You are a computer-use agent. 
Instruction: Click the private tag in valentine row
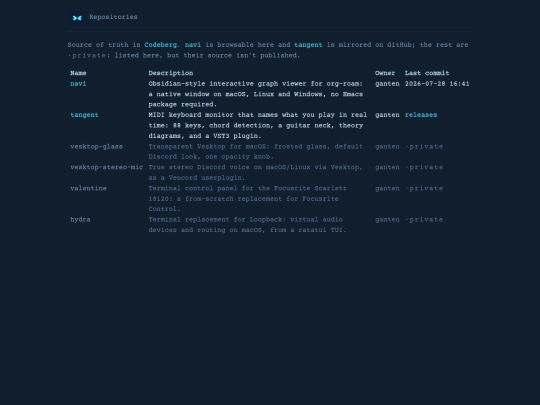click(424, 188)
